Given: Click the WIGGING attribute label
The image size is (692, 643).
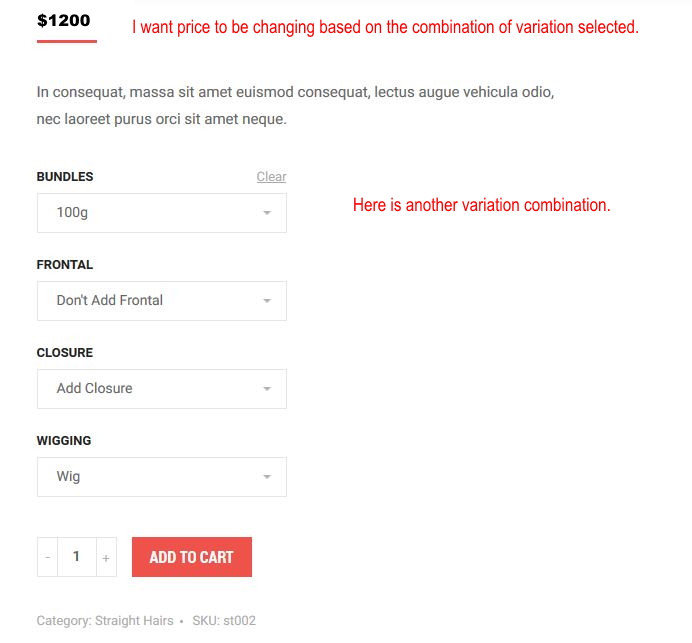Looking at the screenshot, I should tap(64, 441).
